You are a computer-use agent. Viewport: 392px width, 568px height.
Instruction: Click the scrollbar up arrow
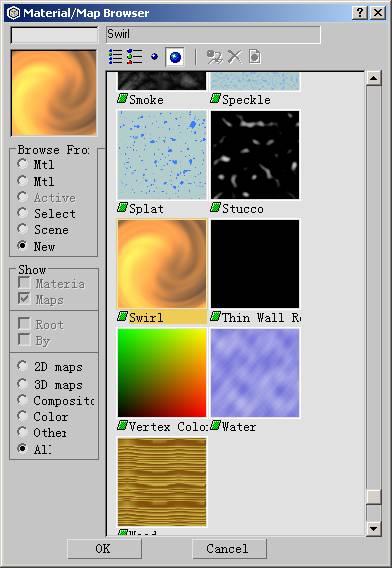click(x=374, y=78)
